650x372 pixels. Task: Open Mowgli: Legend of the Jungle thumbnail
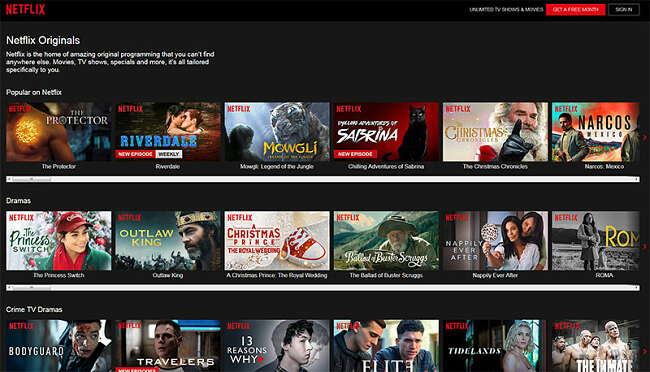coord(277,132)
